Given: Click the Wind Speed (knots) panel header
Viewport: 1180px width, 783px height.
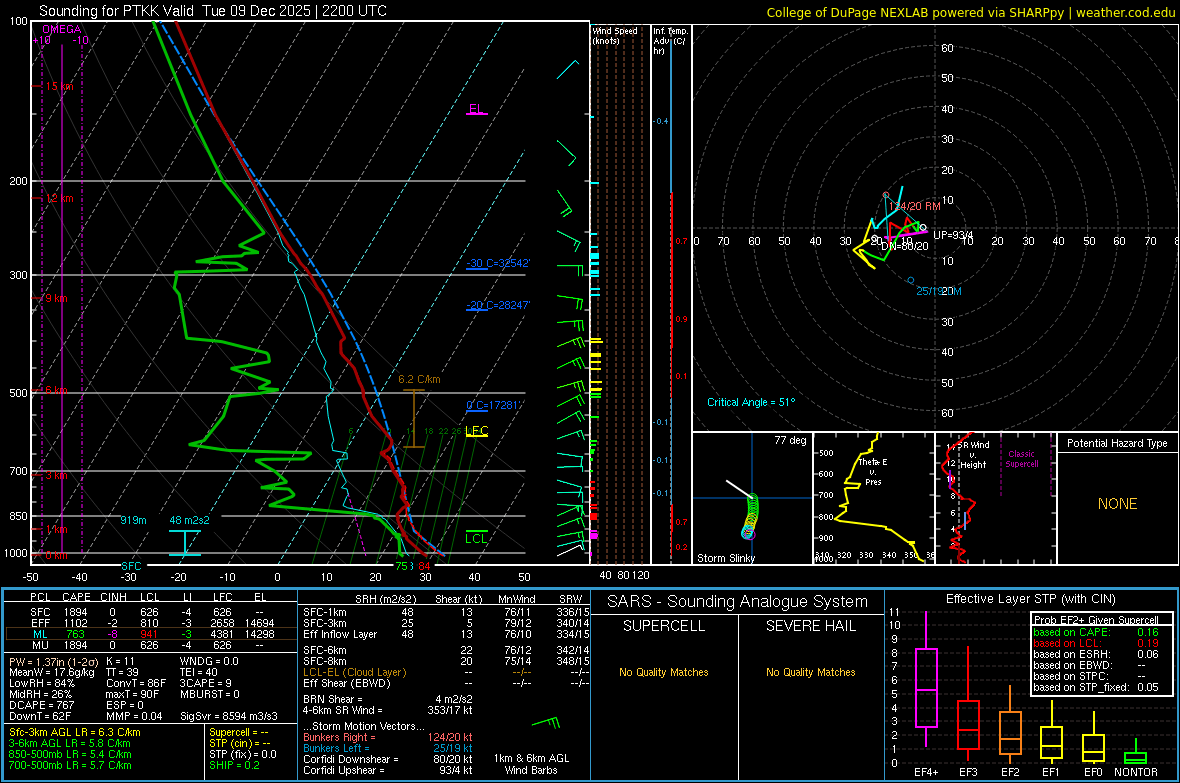Looking at the screenshot, I should pos(615,35).
